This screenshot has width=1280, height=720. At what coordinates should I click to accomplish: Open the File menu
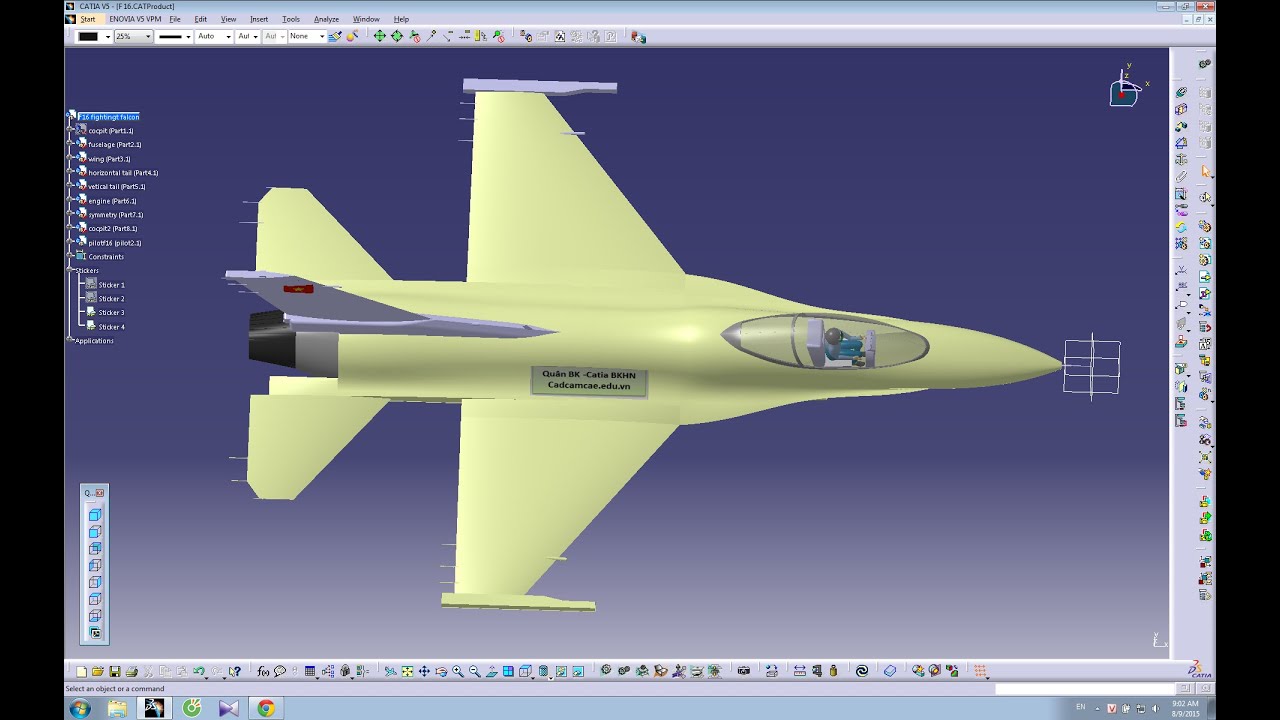point(175,19)
